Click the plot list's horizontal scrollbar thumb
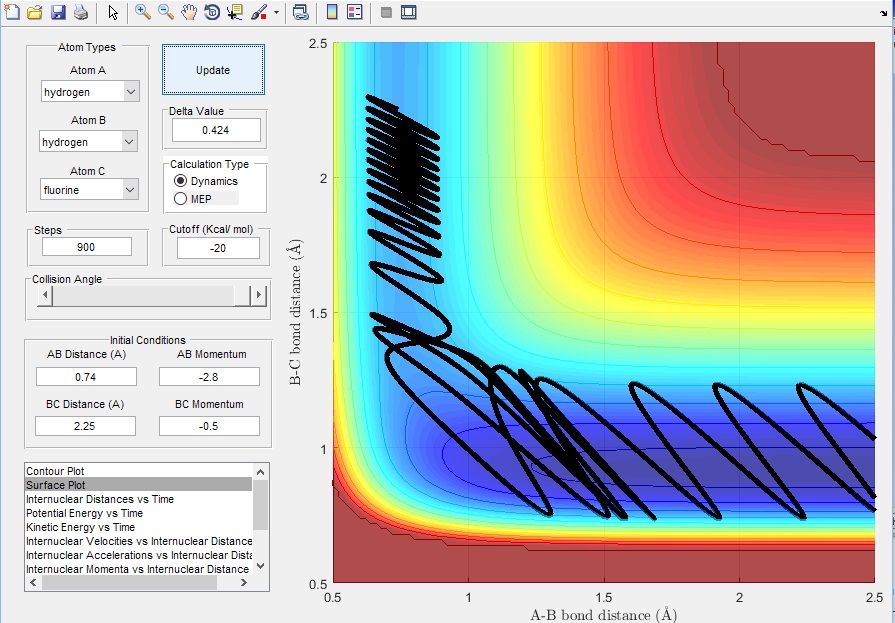 (x=130, y=582)
